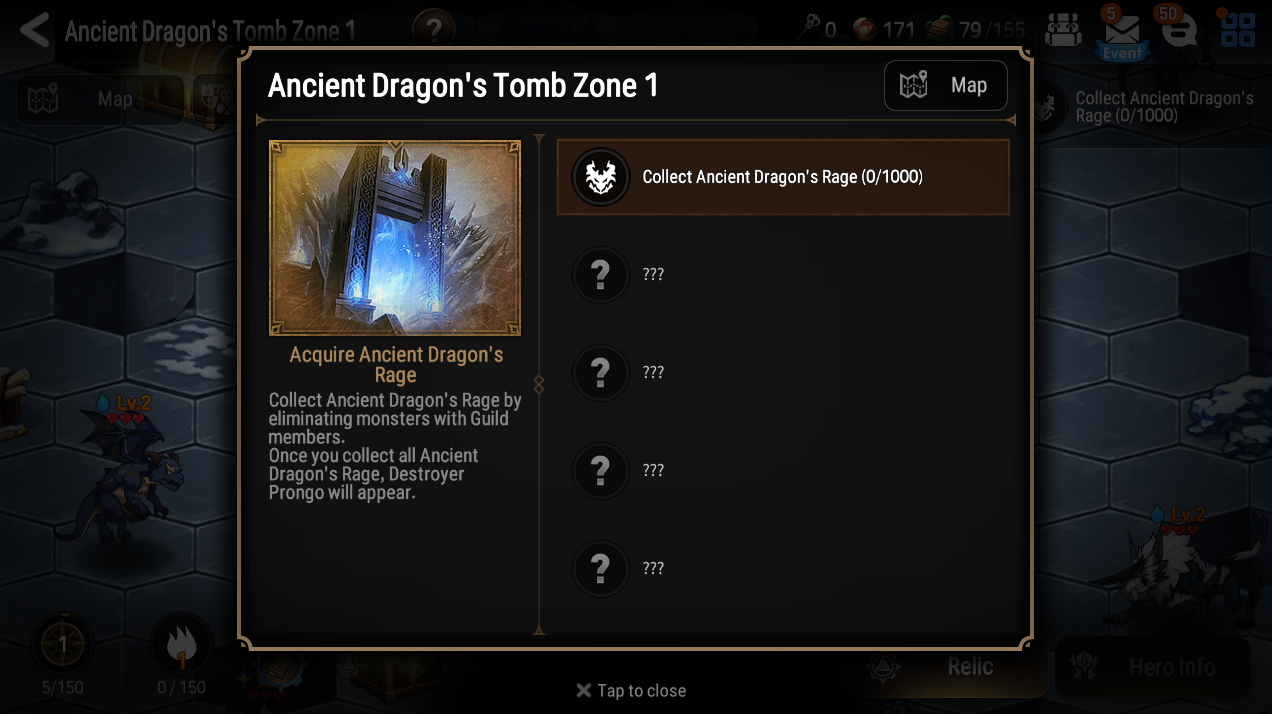Viewport: 1272px width, 714px height.
Task: Click the second locked ??? question mark icon
Action: [600, 372]
